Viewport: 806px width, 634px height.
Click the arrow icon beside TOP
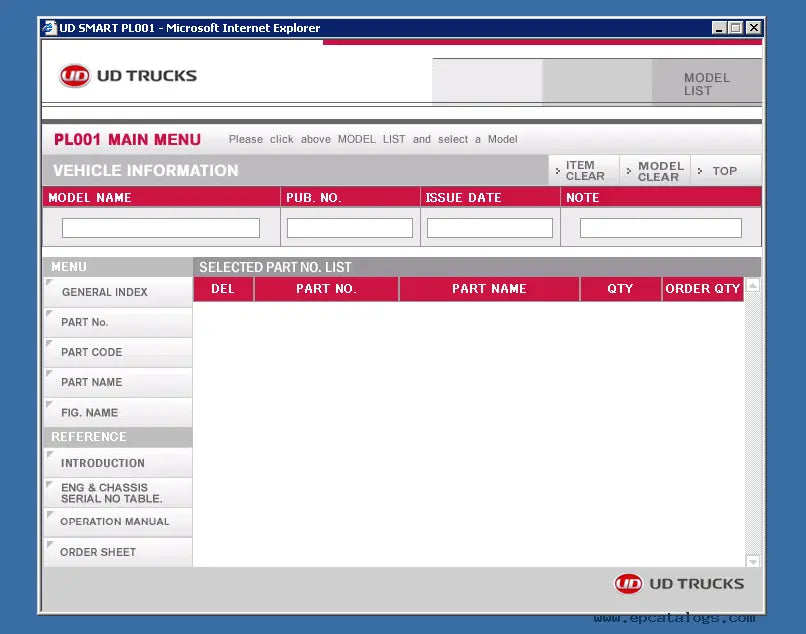(702, 170)
